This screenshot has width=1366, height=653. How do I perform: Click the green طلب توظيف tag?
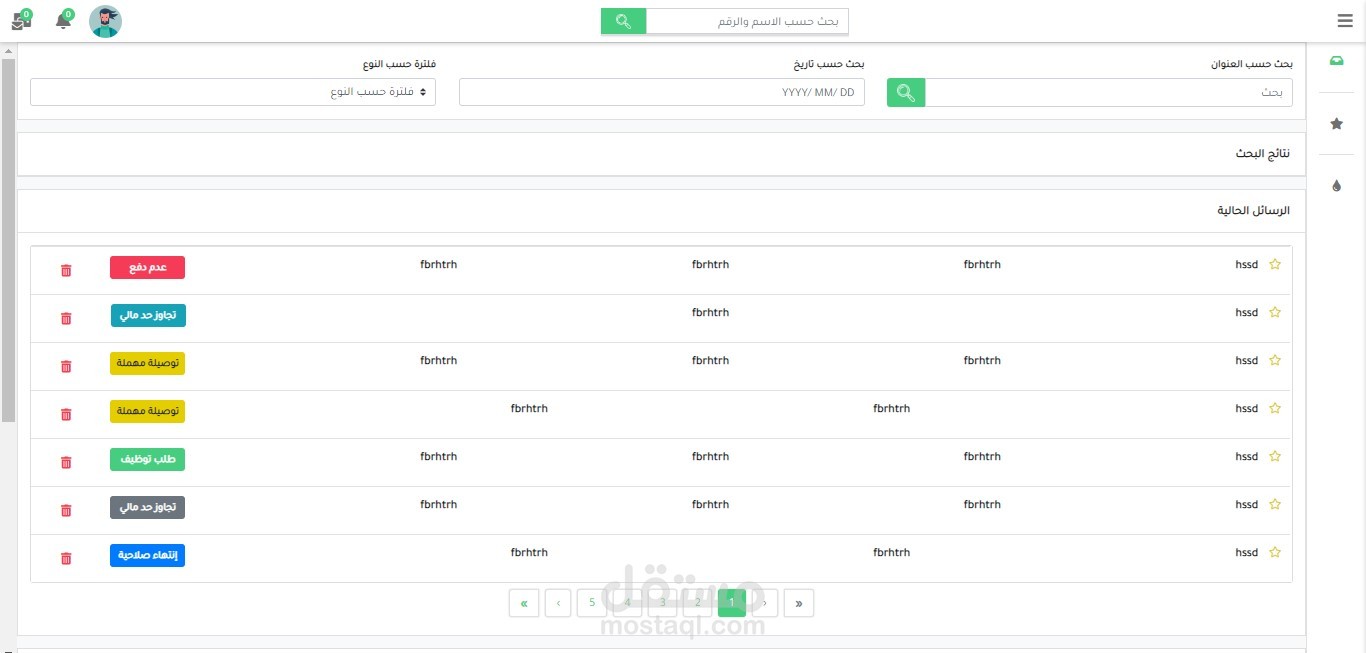pyautogui.click(x=147, y=459)
